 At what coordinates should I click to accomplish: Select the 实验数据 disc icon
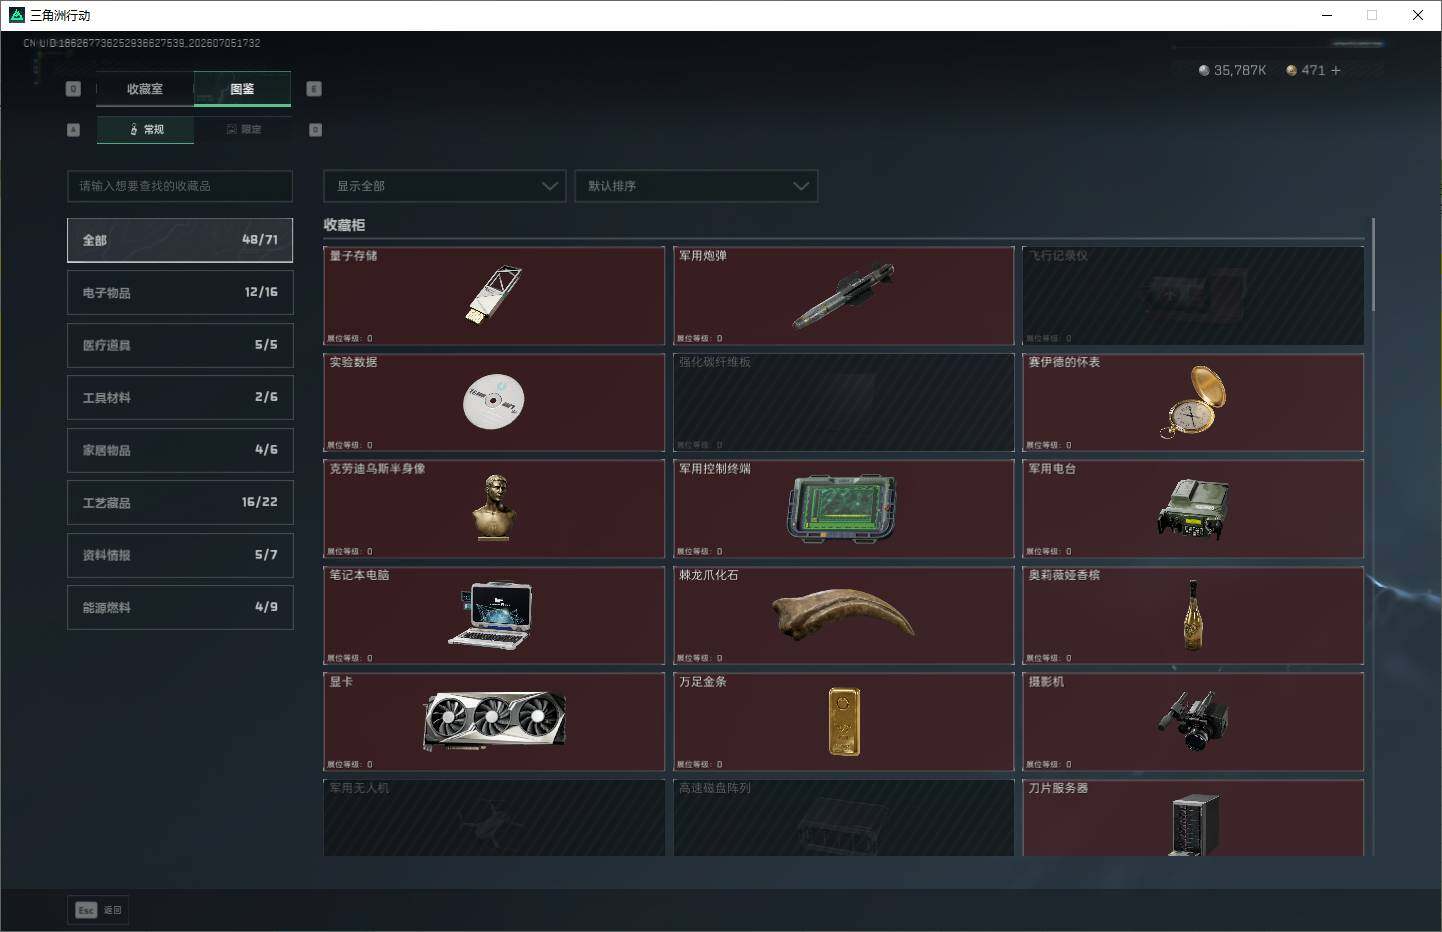pos(494,402)
